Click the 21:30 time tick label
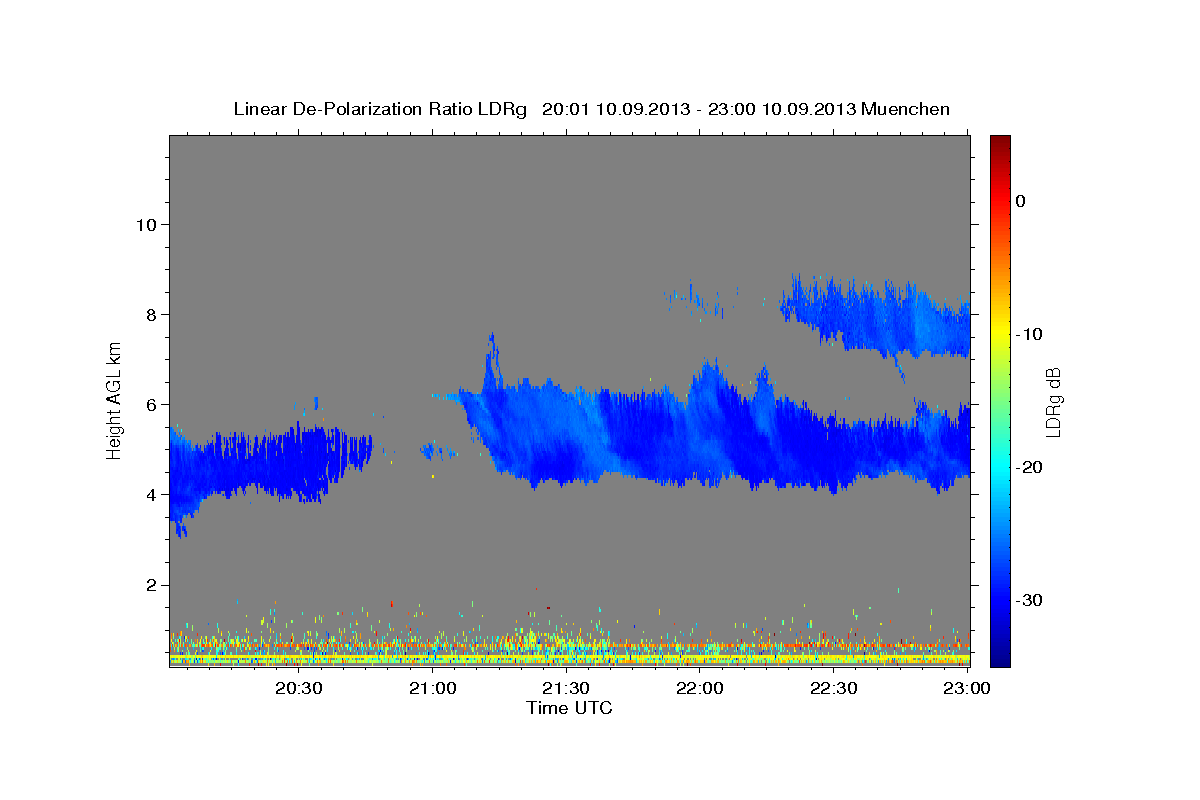Screen dimensions: 1200x800 (x=566, y=689)
